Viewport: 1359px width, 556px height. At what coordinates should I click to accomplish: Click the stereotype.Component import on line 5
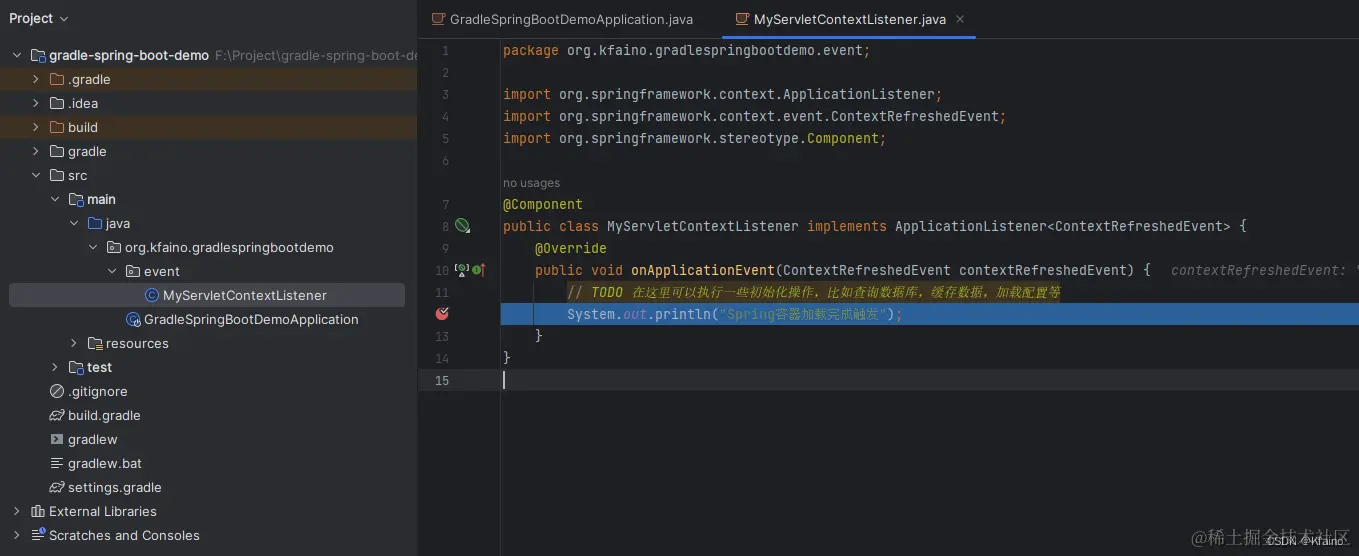[695, 138]
